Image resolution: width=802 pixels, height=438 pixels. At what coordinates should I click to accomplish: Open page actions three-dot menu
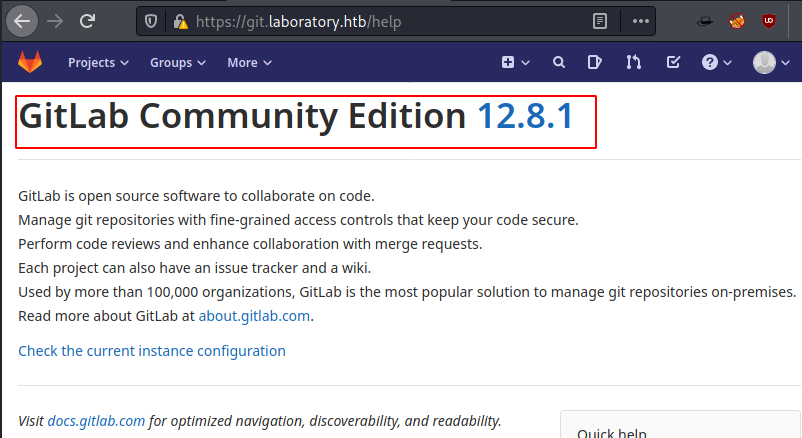coord(640,21)
